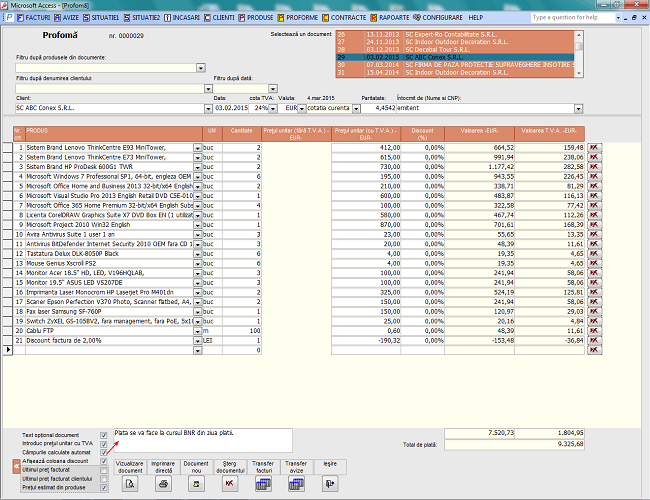
Task: Delete row 6 Visual Studio Pro 2013
Action: (594, 196)
